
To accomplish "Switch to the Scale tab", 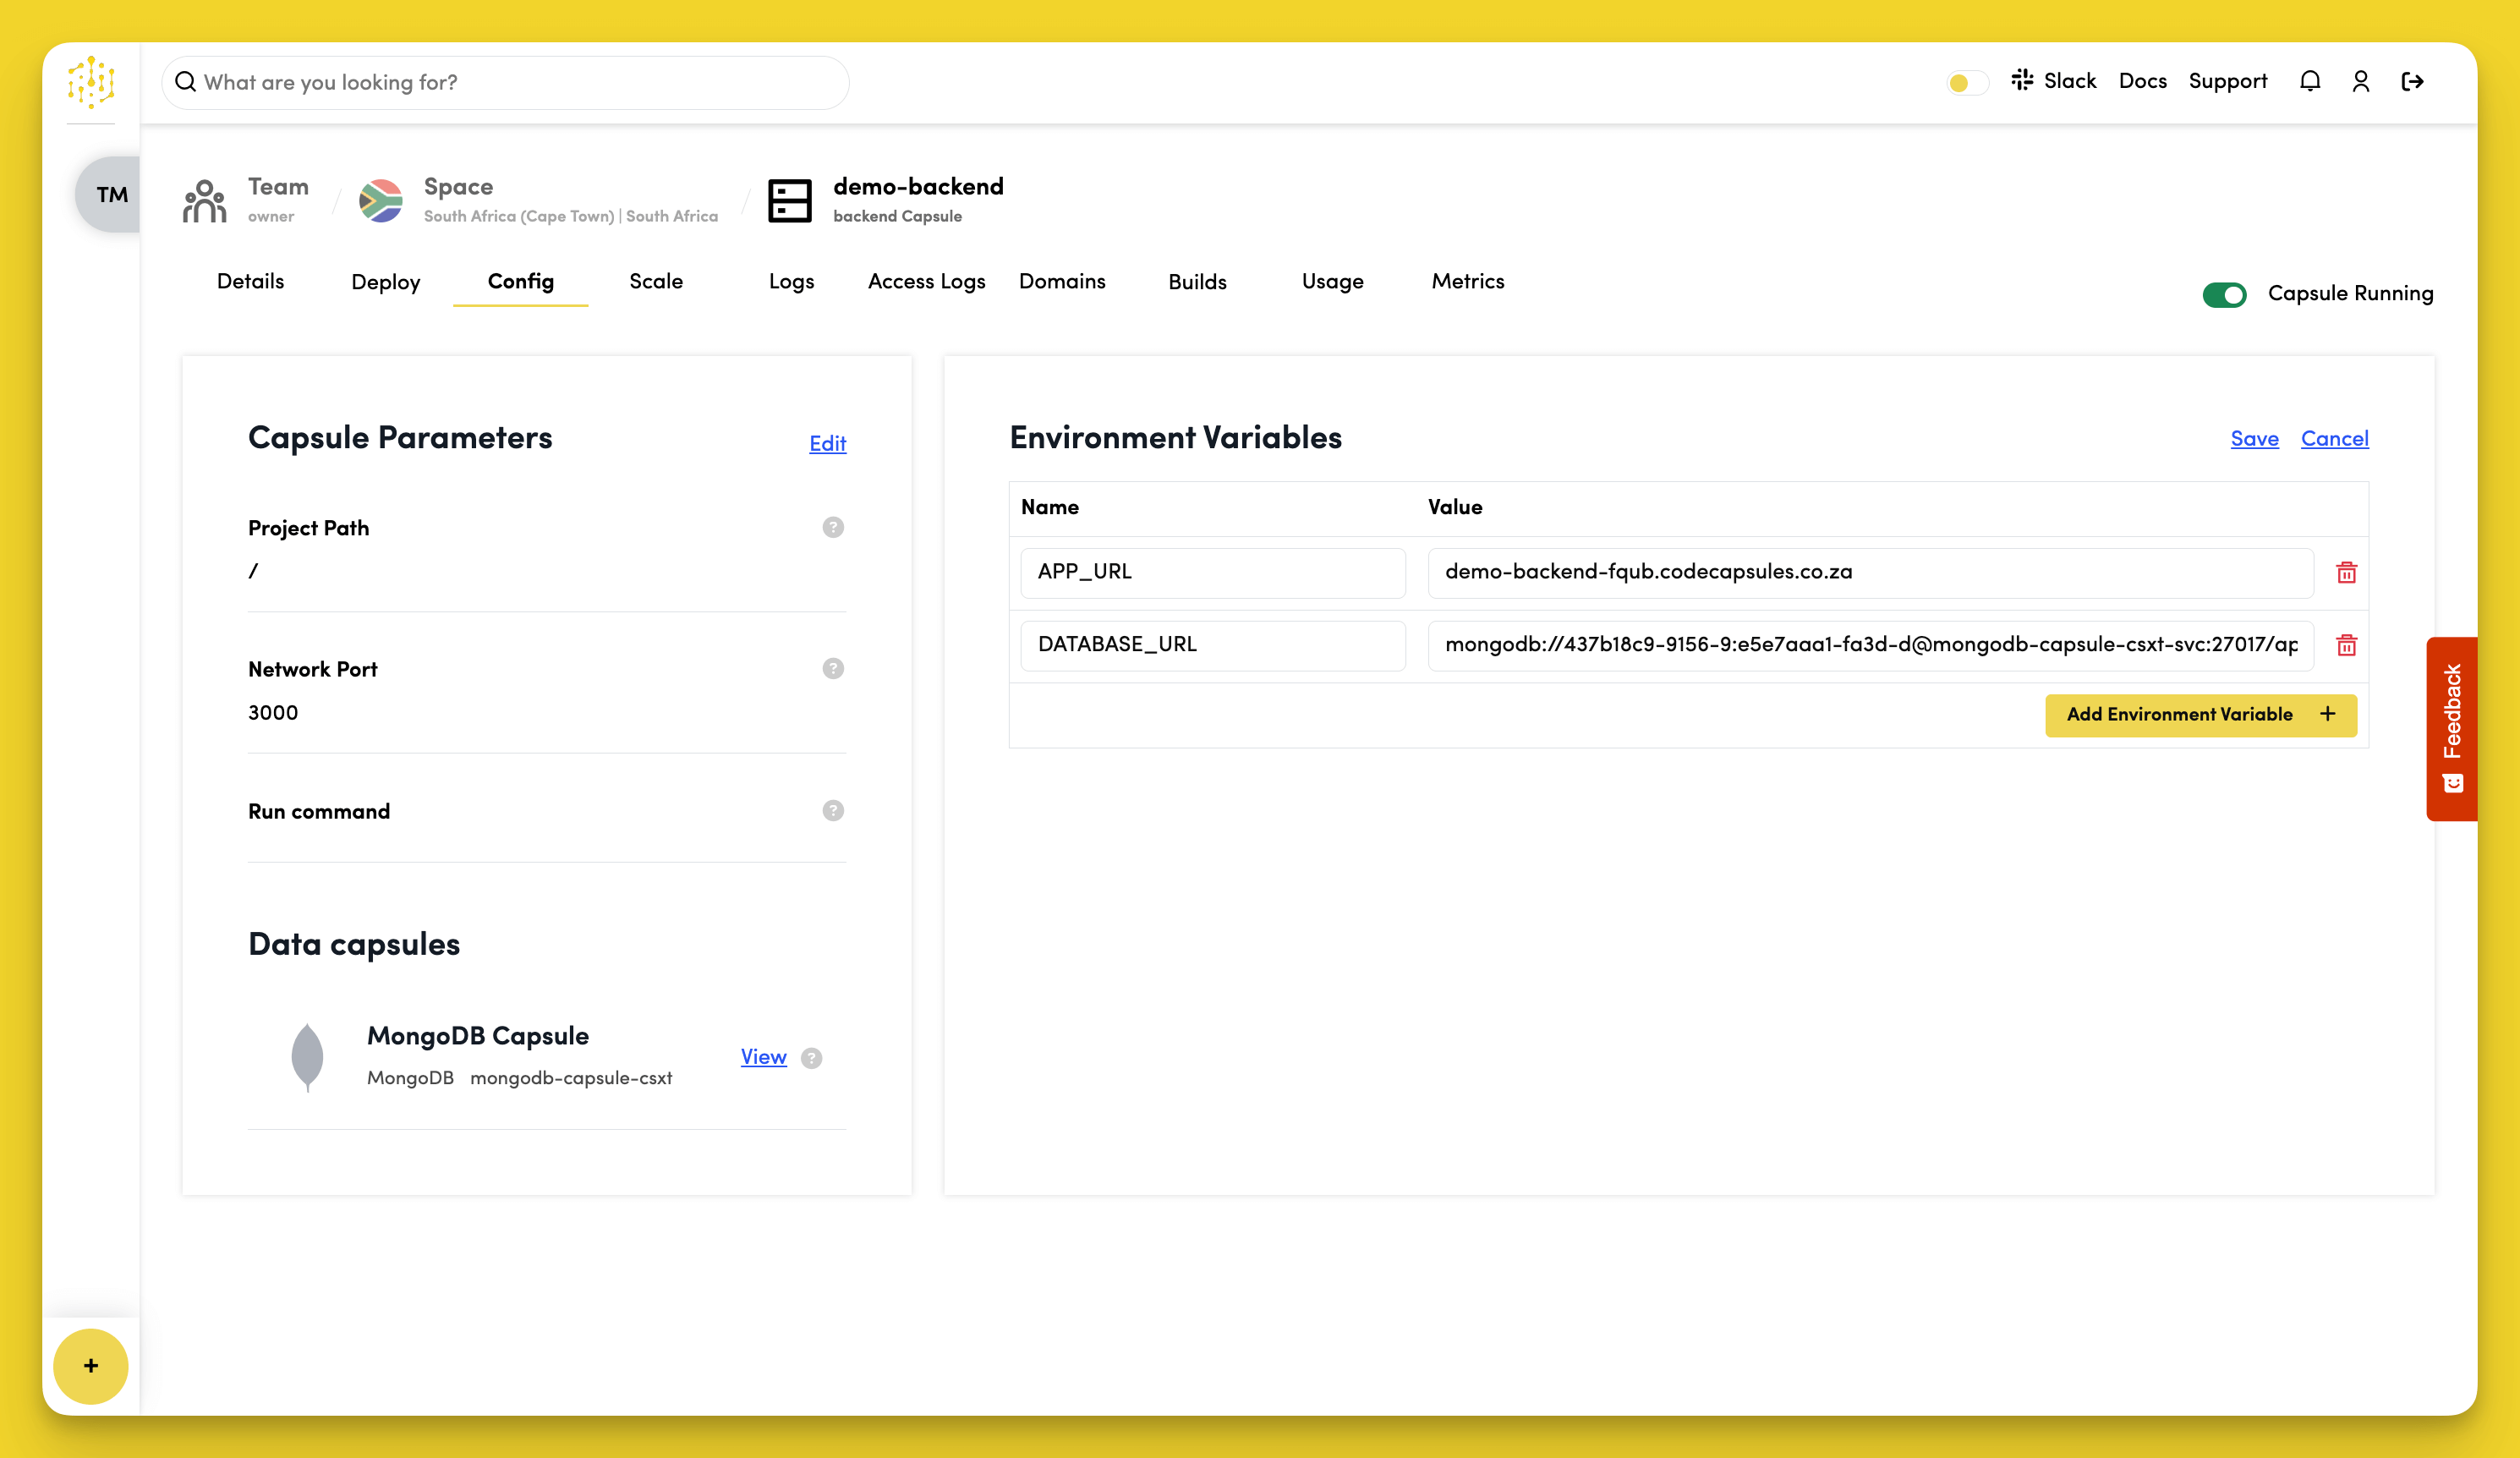I will pyautogui.click(x=656, y=281).
